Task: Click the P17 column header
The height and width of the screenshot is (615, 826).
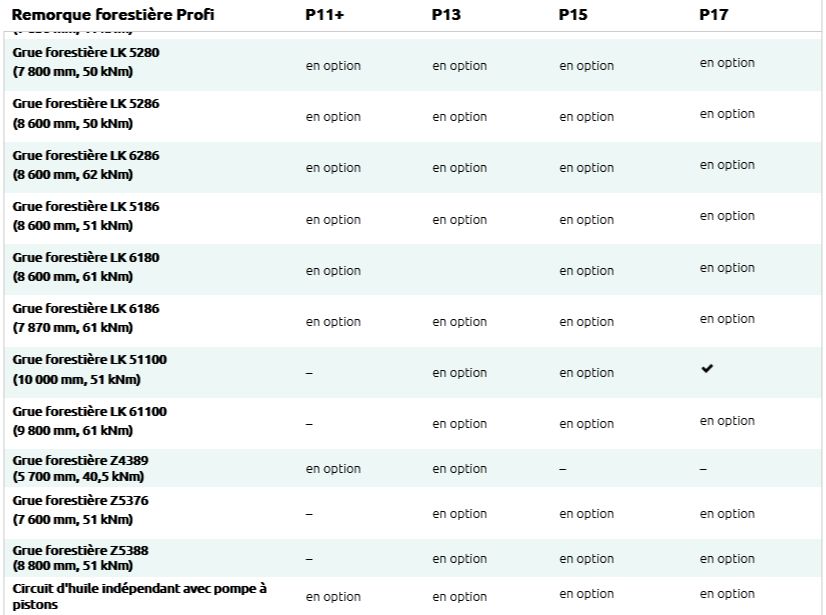Action: click(714, 15)
